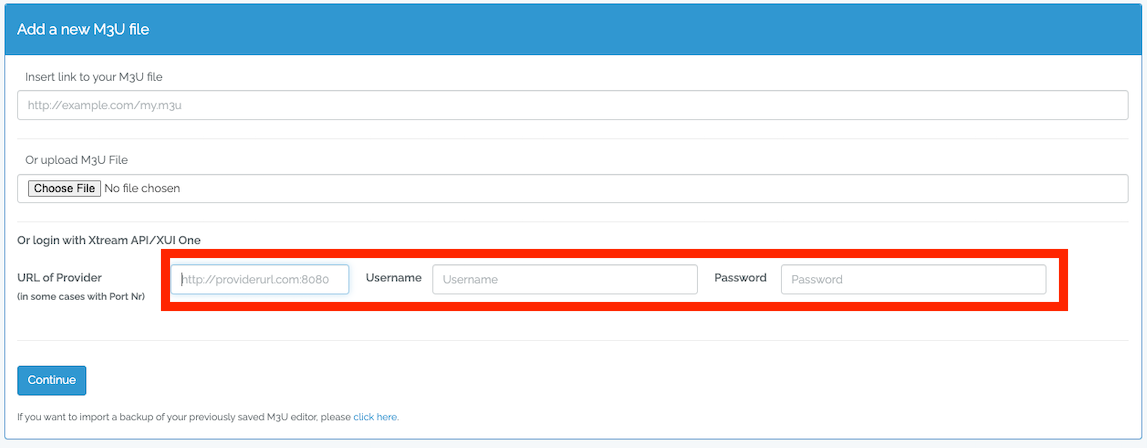Click the Username input field
Image resolution: width=1147 pixels, height=448 pixels.
point(565,279)
